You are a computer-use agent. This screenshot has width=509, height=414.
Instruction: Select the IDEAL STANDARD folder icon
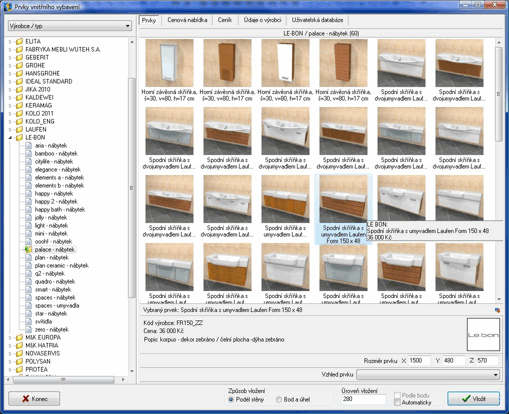tap(19, 81)
